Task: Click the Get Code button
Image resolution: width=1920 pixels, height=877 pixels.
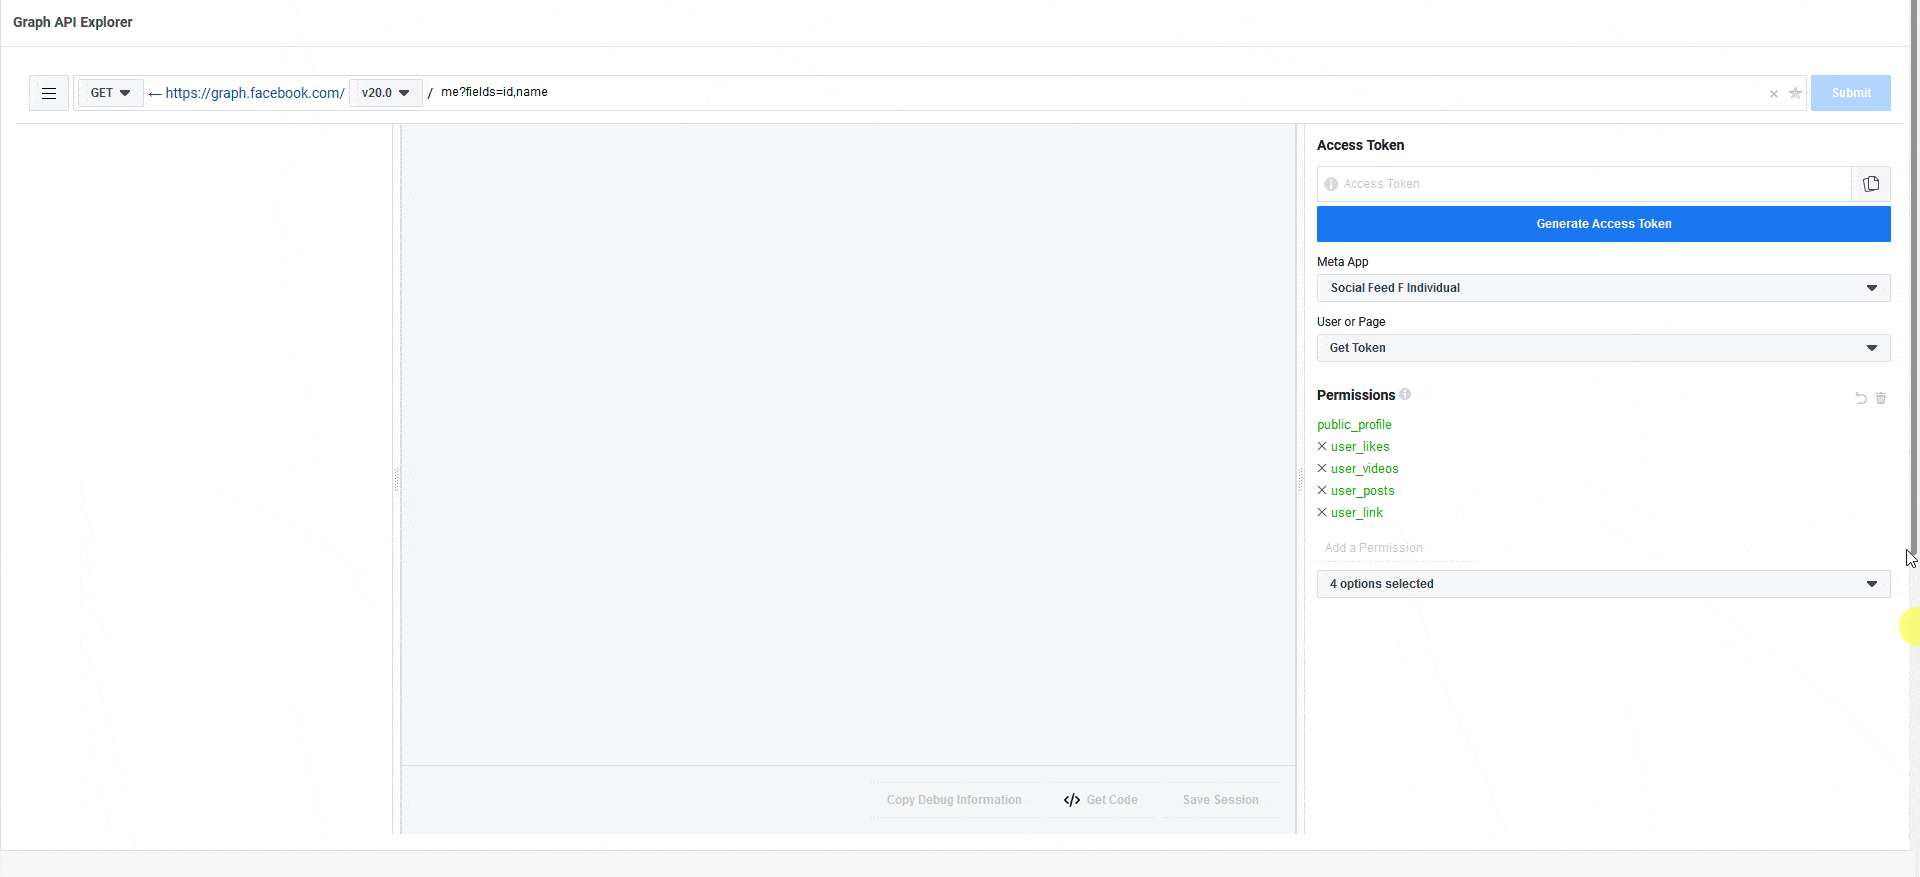Action: click(1101, 800)
